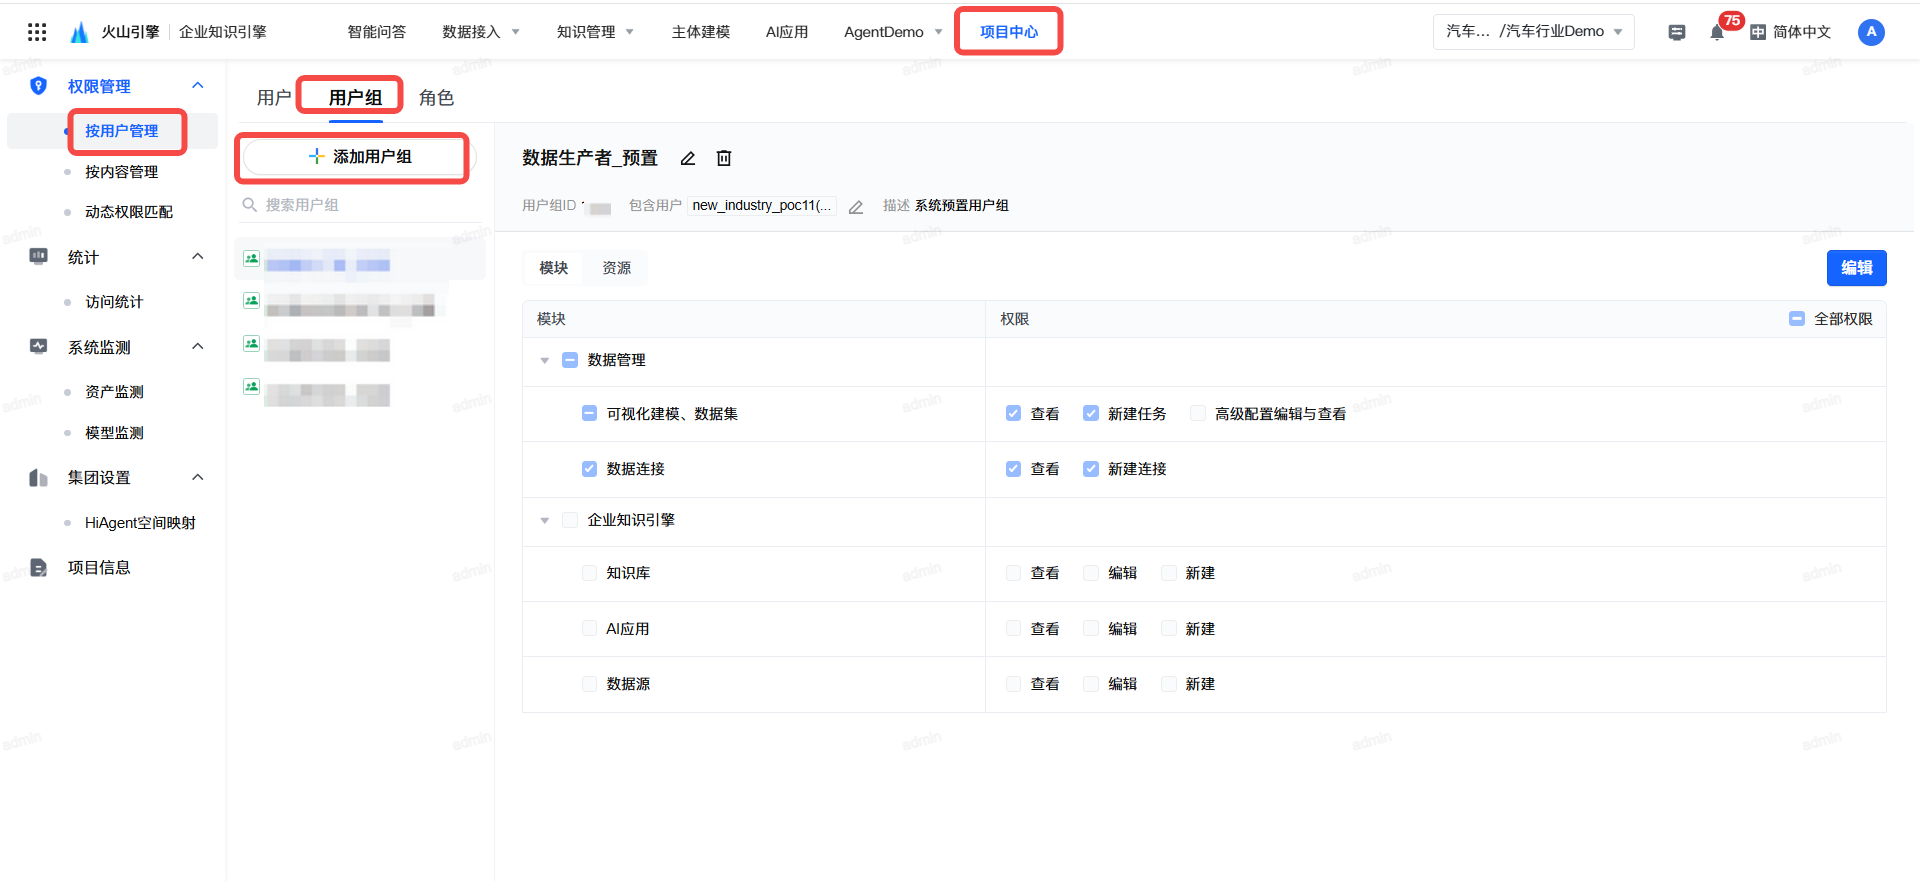Open the 知识管理 menu dropdown
Viewport: 1920px width, 882px height.
click(x=595, y=32)
